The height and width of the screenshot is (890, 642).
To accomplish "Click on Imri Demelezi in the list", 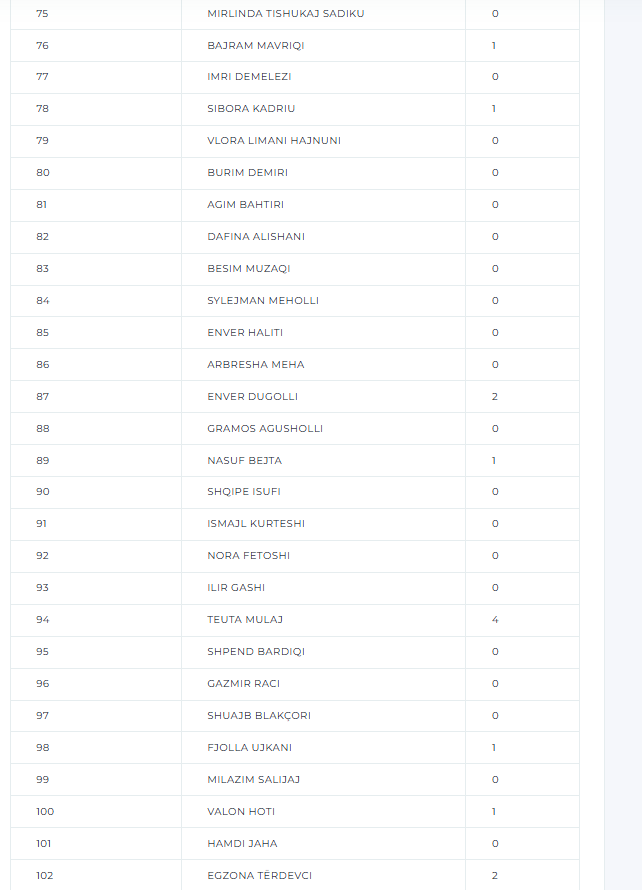I will 249,77.
